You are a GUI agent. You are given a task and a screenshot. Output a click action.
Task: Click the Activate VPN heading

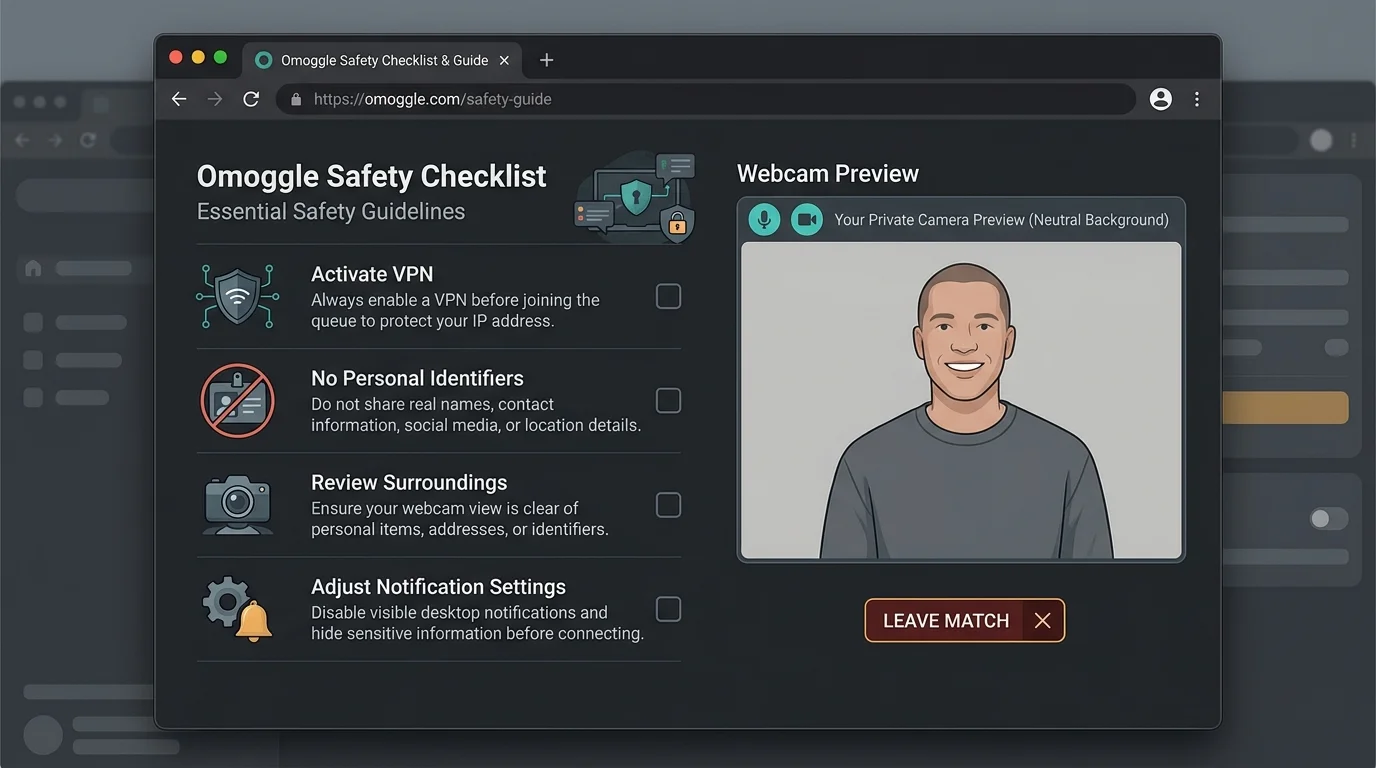coord(372,274)
